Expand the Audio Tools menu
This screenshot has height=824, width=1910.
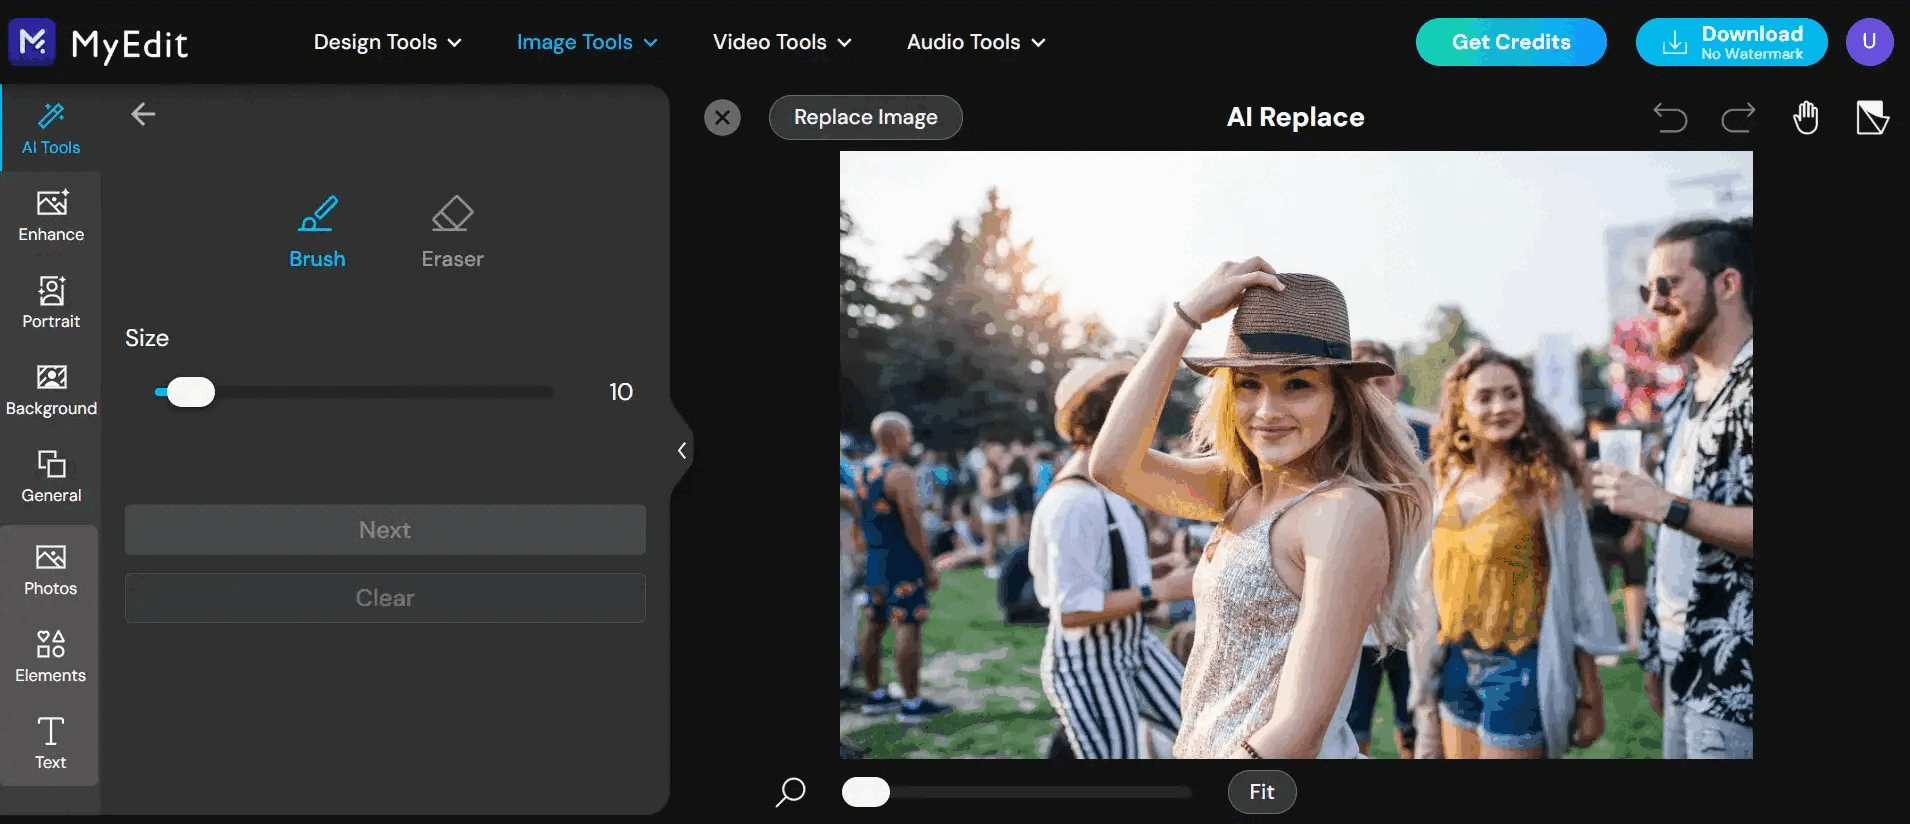[x=976, y=42]
